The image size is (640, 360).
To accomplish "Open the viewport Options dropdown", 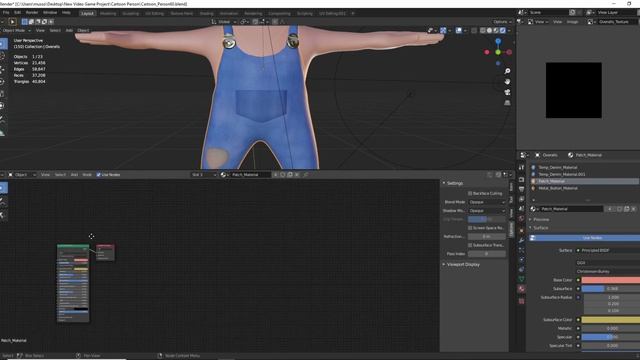I will 502,22.
